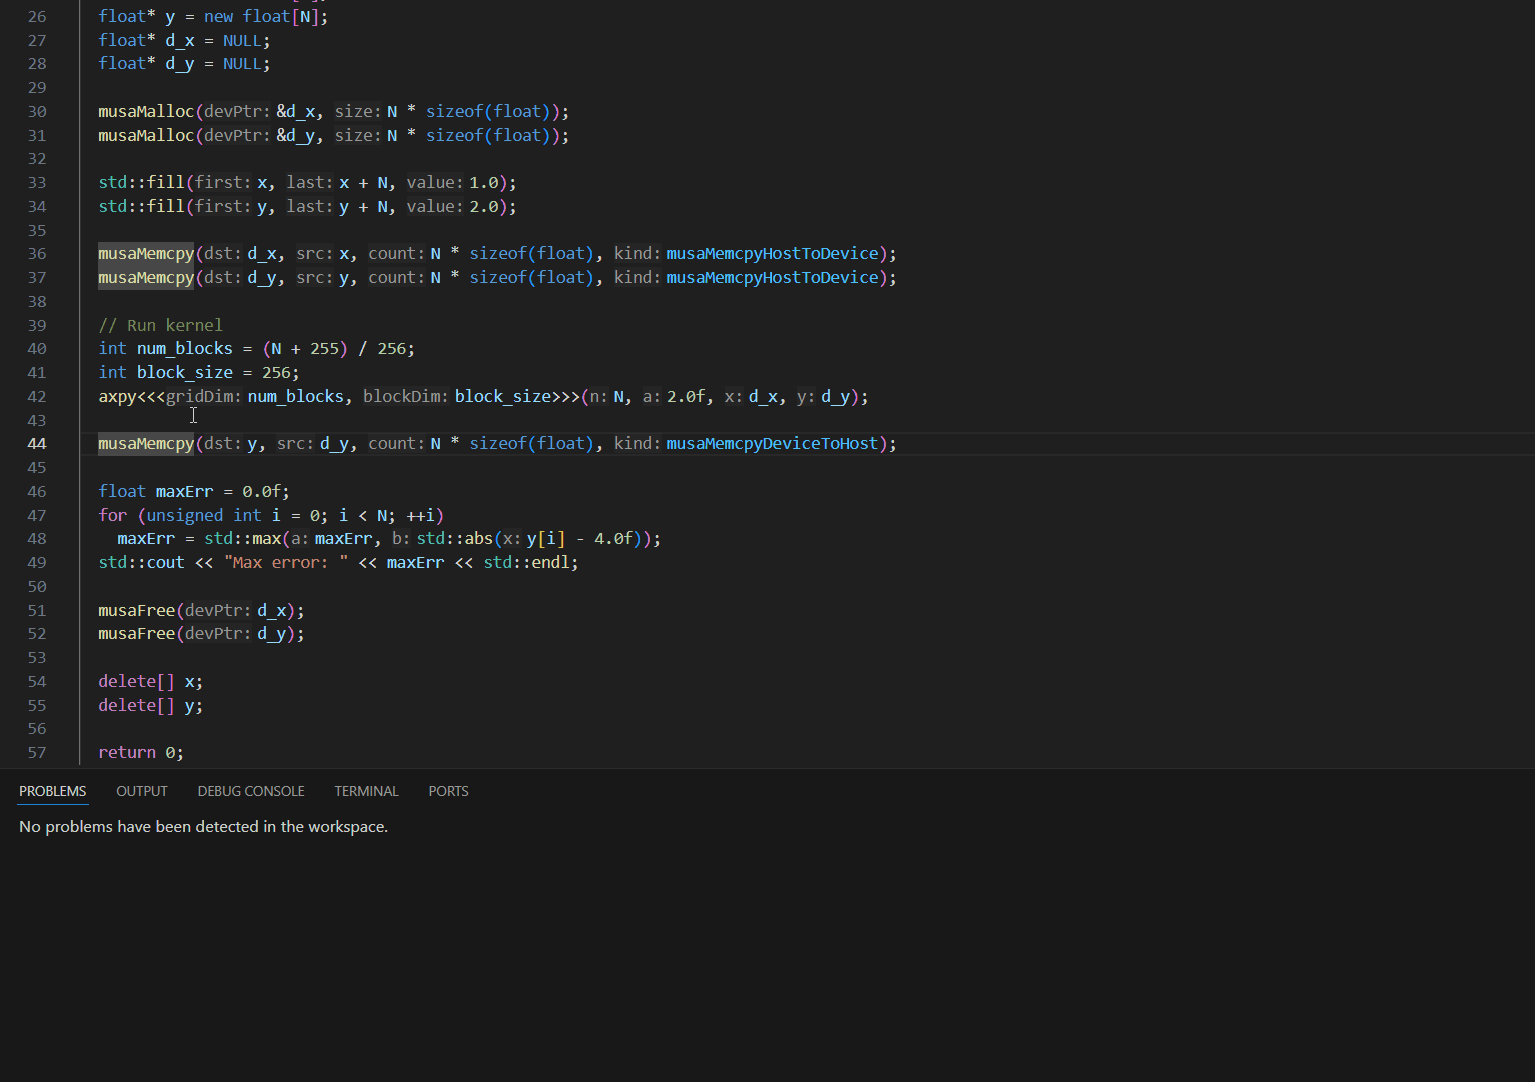Click 'std::max' call on line 48
The image size is (1535, 1082).
(243, 539)
